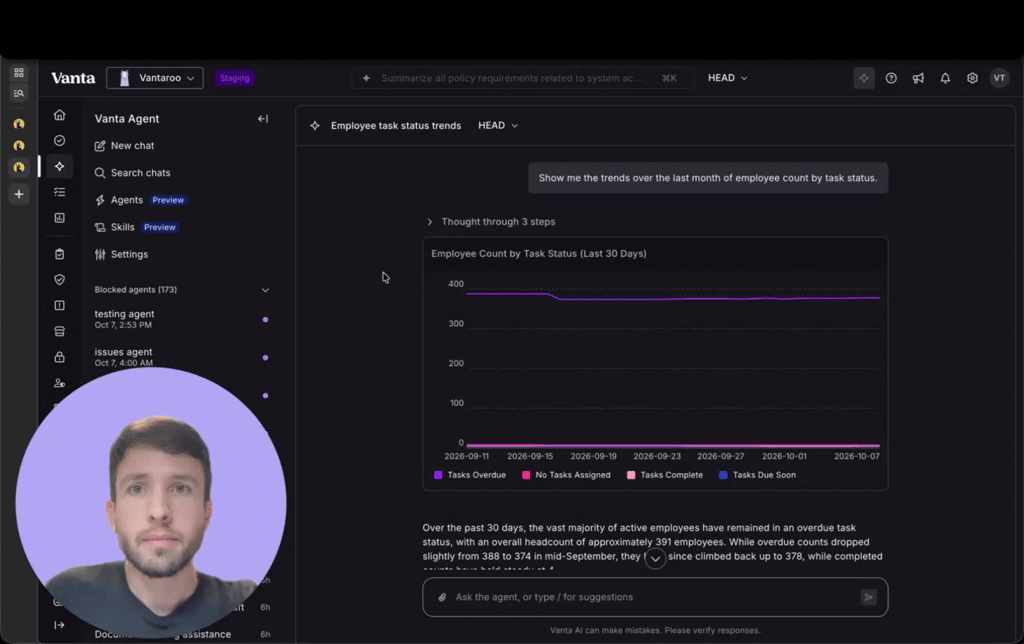This screenshot has height=644, width=1024.
Task: Open the Vantaroo organization dropdown
Action: click(155, 78)
